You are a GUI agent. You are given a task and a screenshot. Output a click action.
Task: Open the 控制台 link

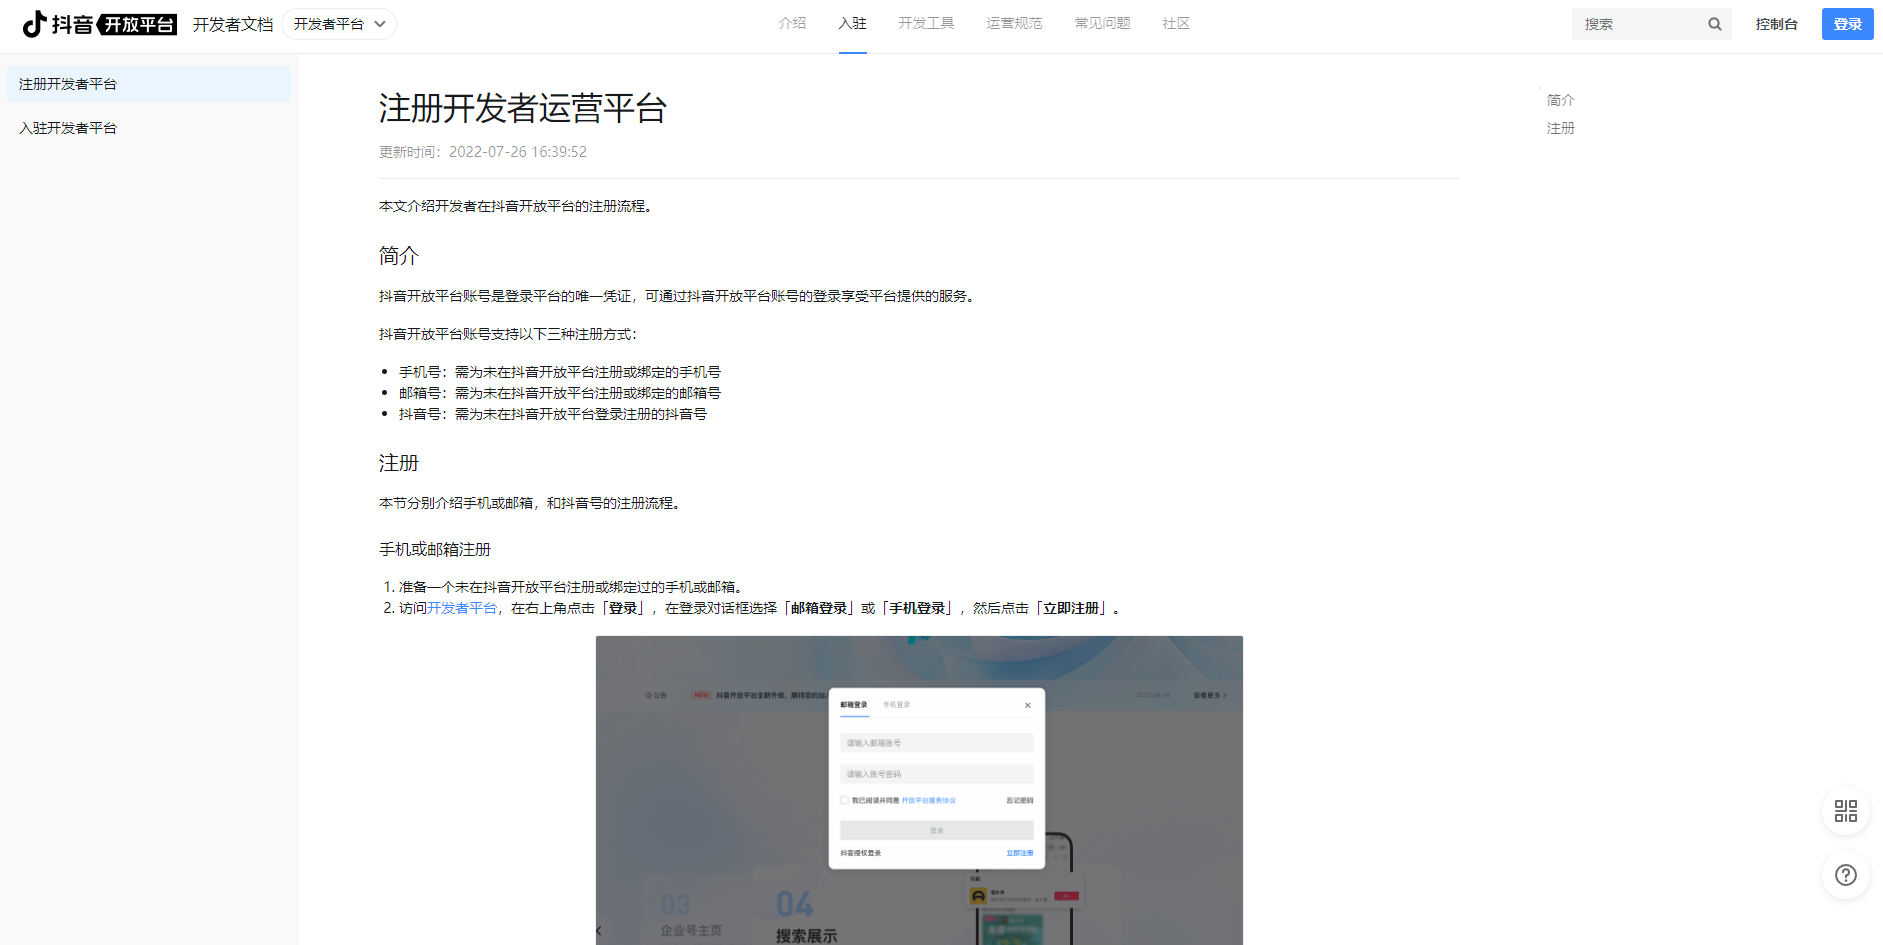point(1776,24)
